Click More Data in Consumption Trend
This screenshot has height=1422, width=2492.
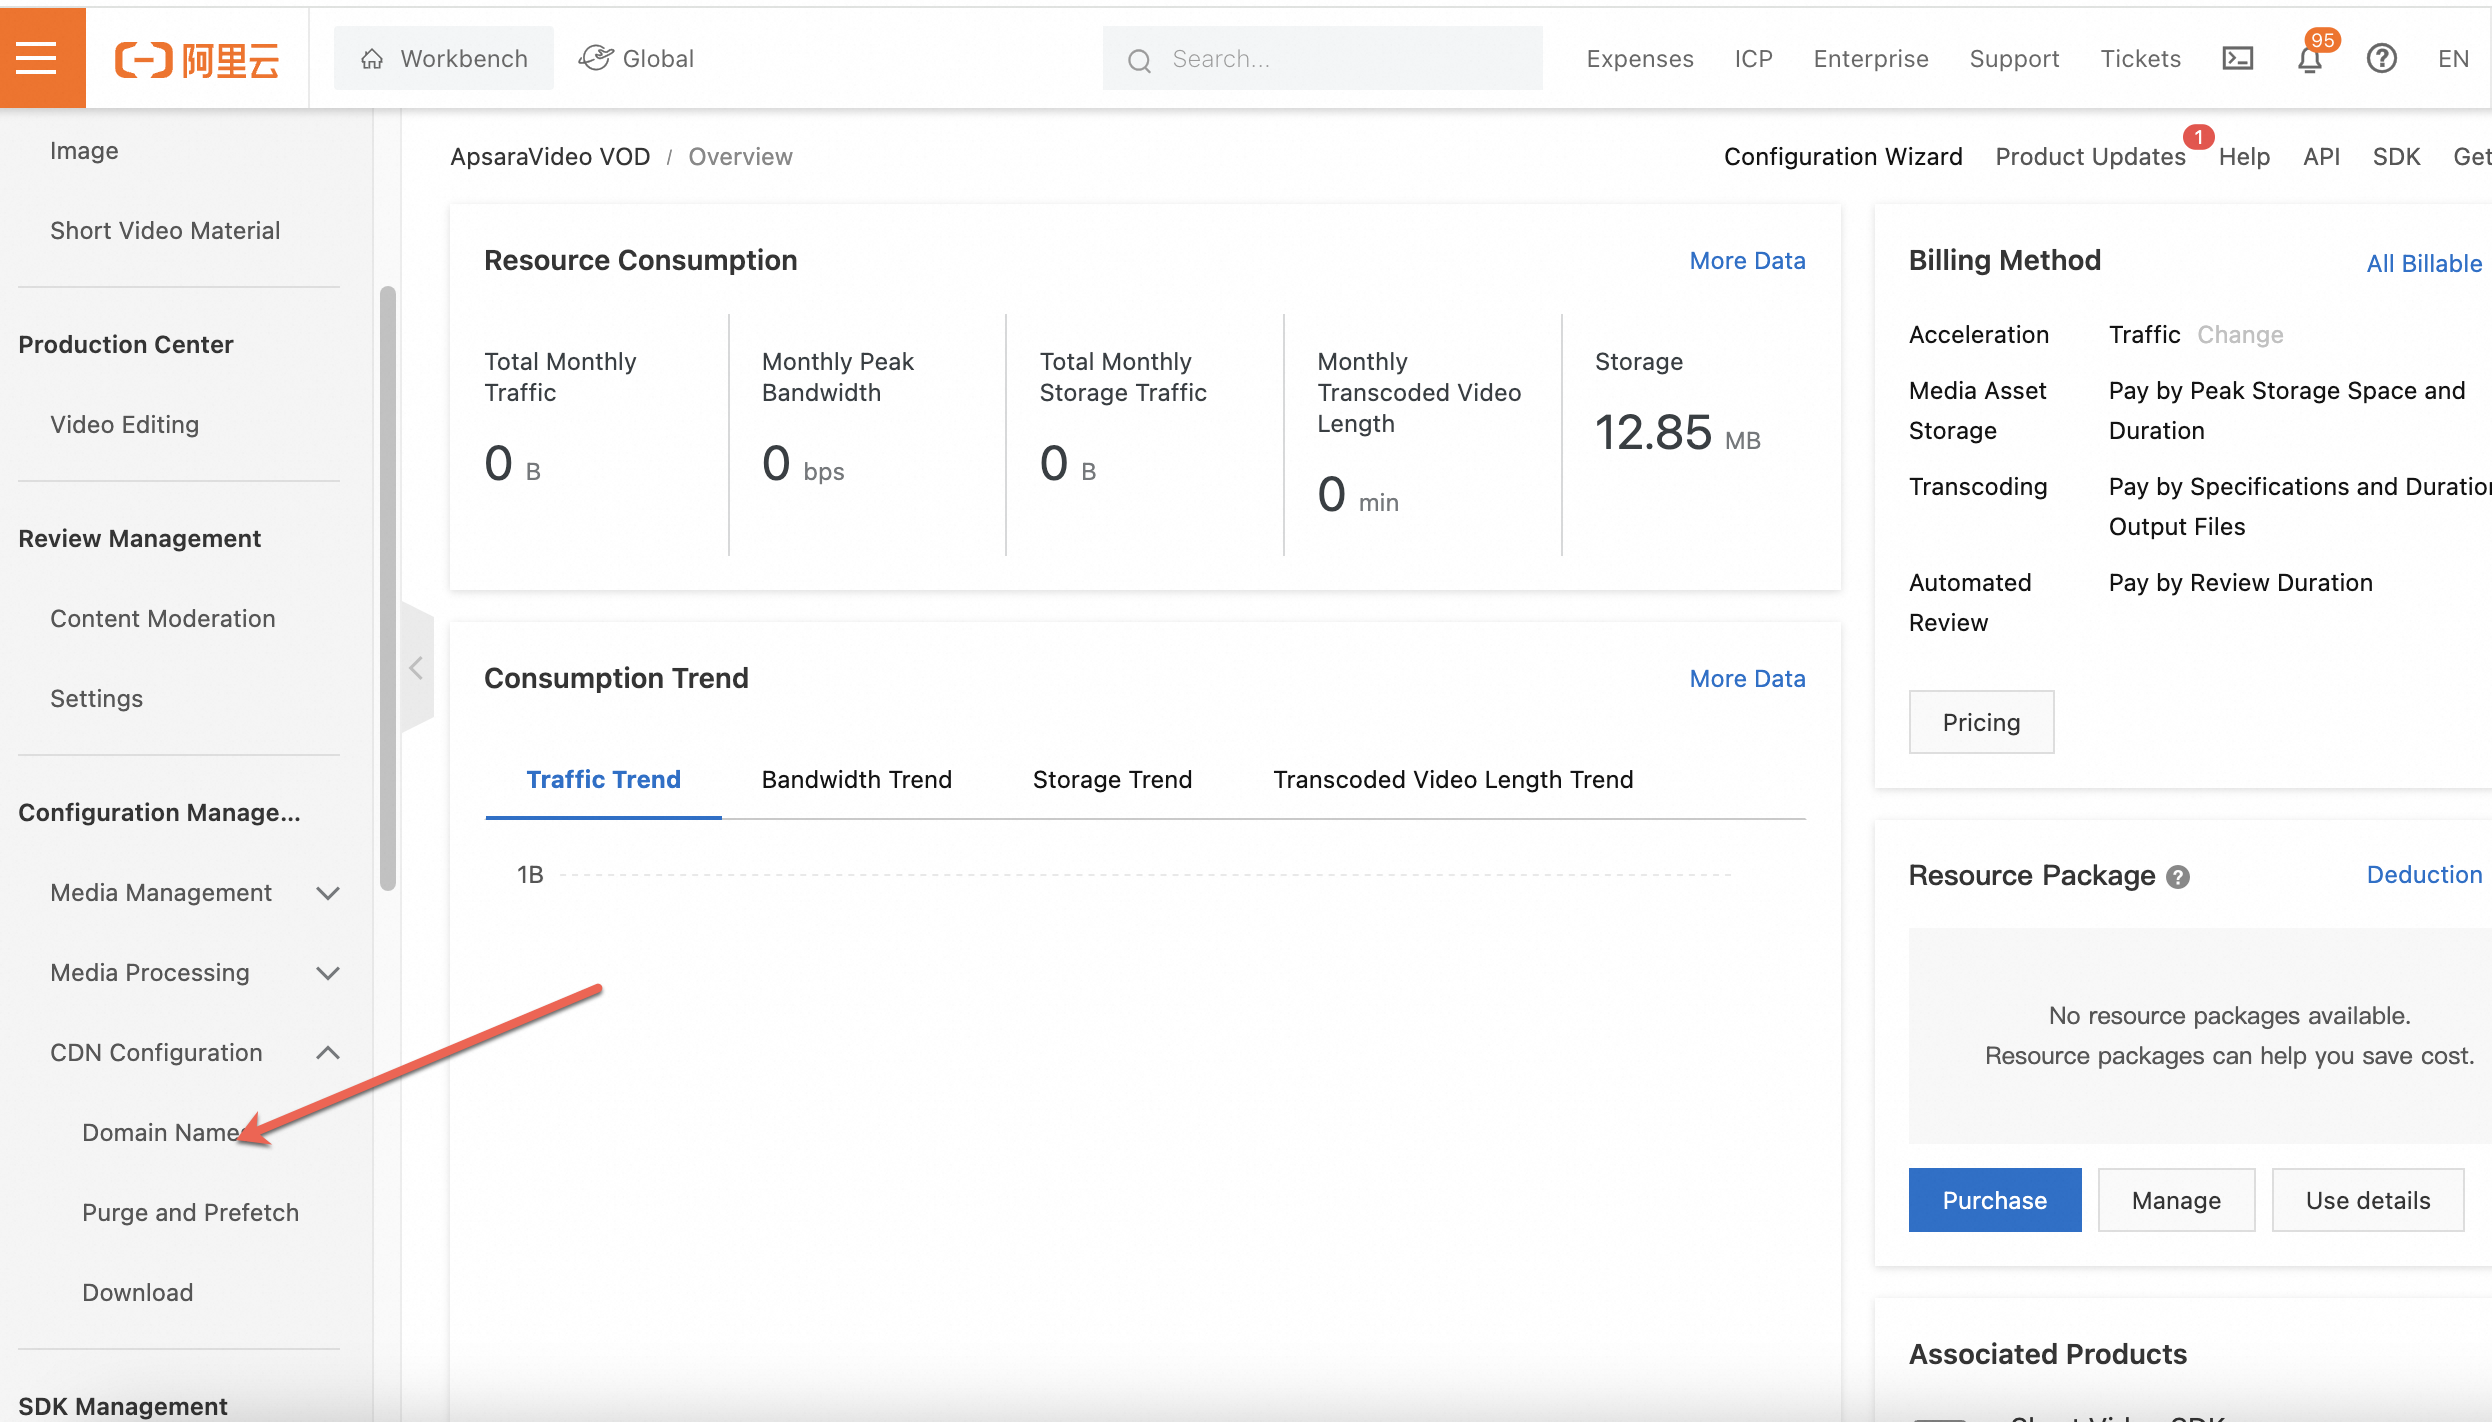point(1747,679)
